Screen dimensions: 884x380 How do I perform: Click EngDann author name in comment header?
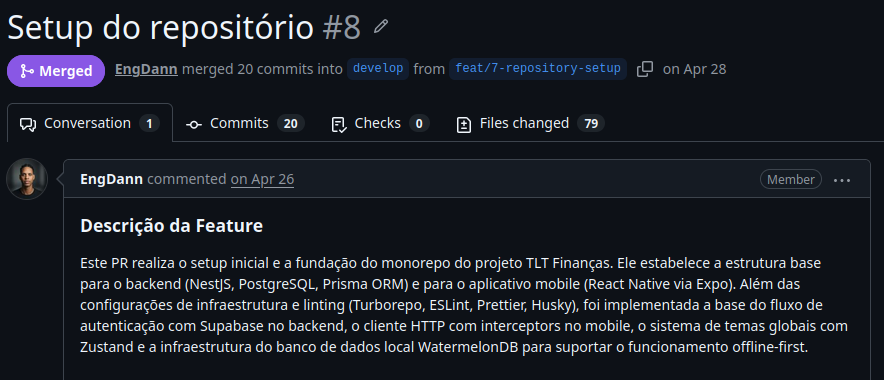pyautogui.click(x=112, y=179)
